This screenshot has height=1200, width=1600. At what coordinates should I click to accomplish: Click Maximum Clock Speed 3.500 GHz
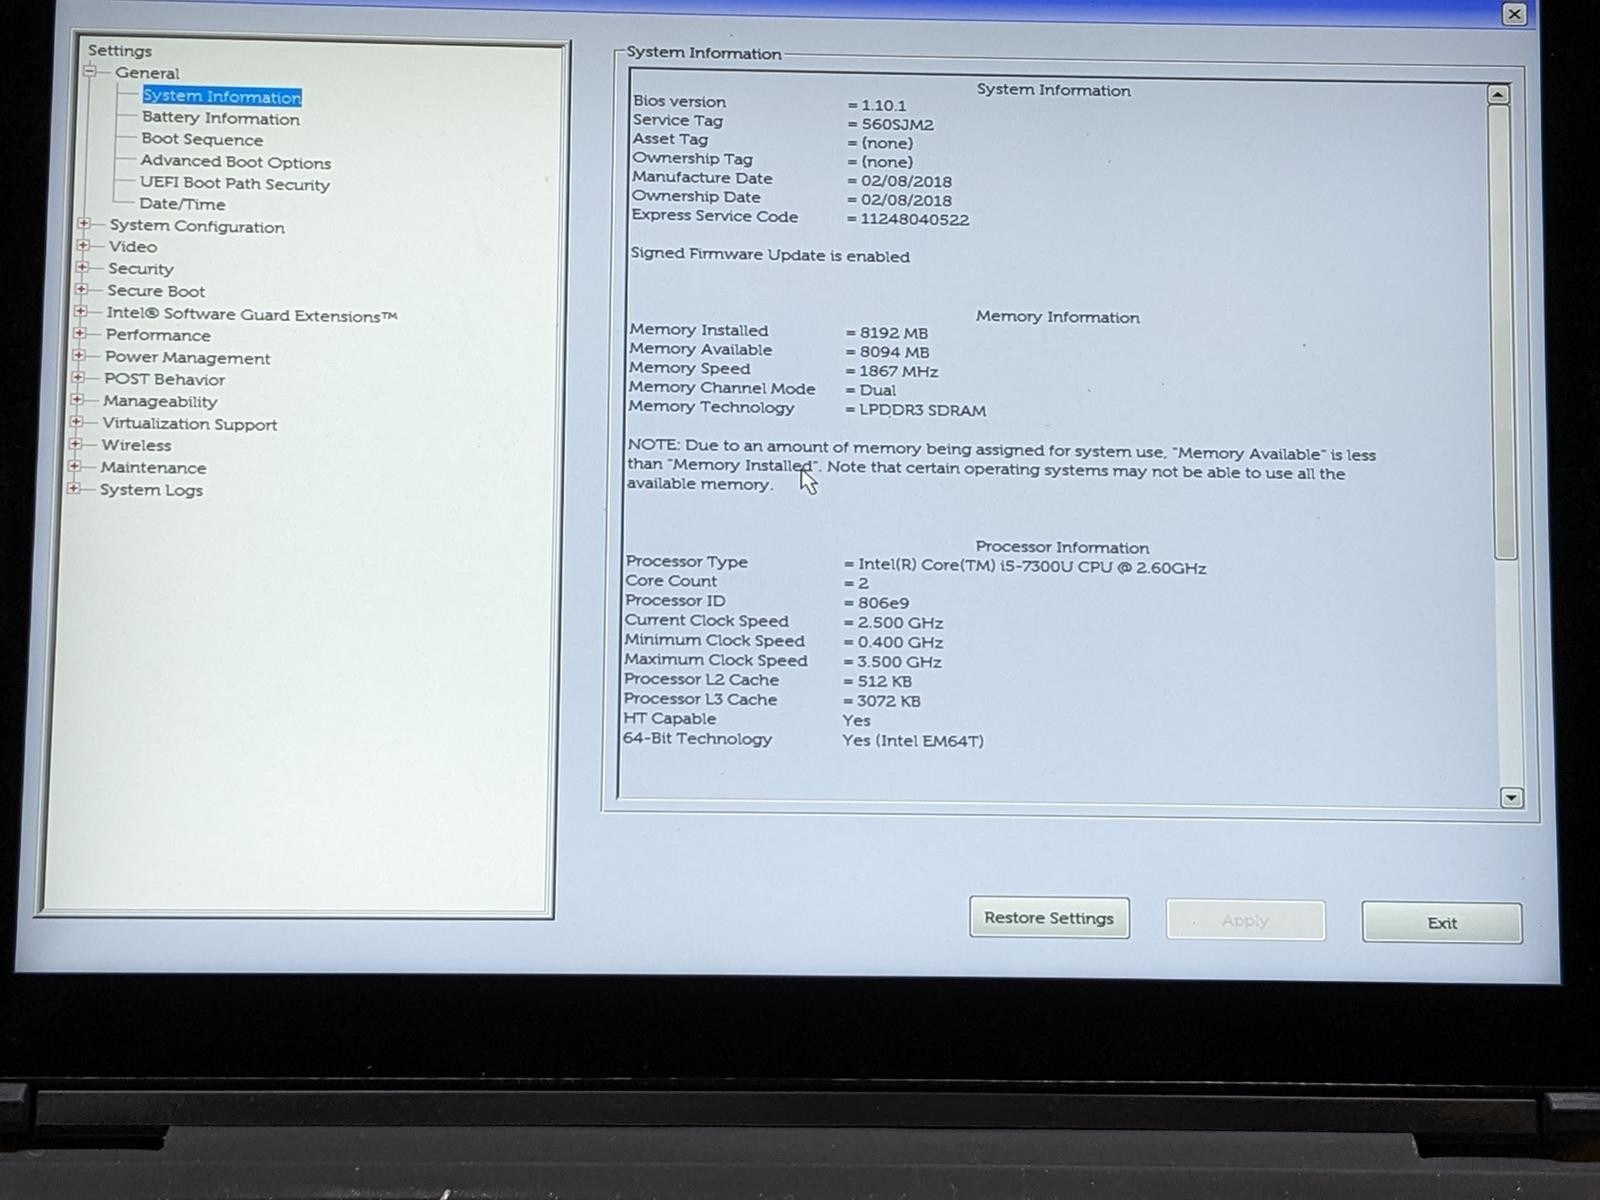(899, 662)
